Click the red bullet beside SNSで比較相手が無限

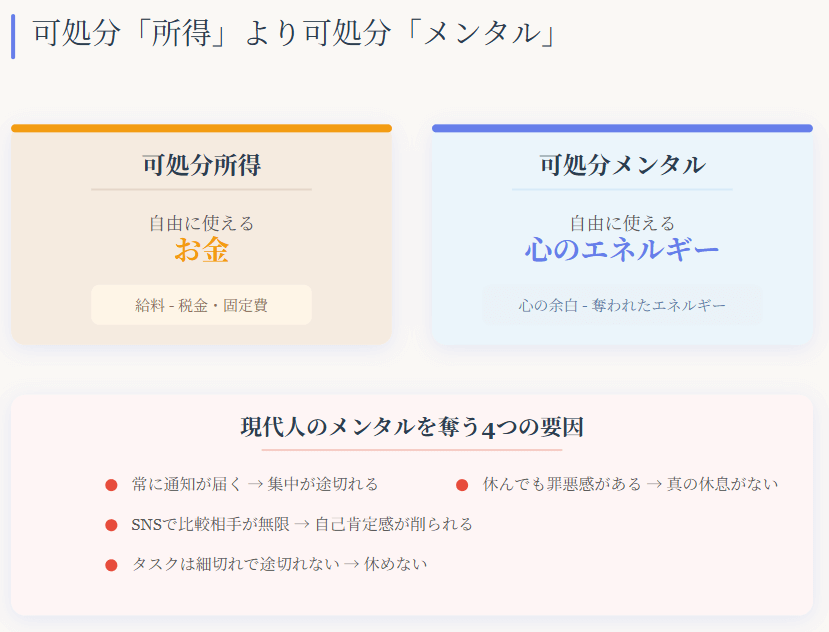pos(112,525)
